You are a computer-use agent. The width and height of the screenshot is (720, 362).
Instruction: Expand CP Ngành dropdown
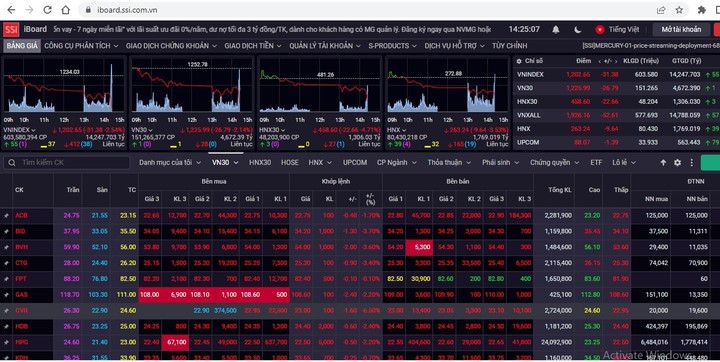click(397, 162)
